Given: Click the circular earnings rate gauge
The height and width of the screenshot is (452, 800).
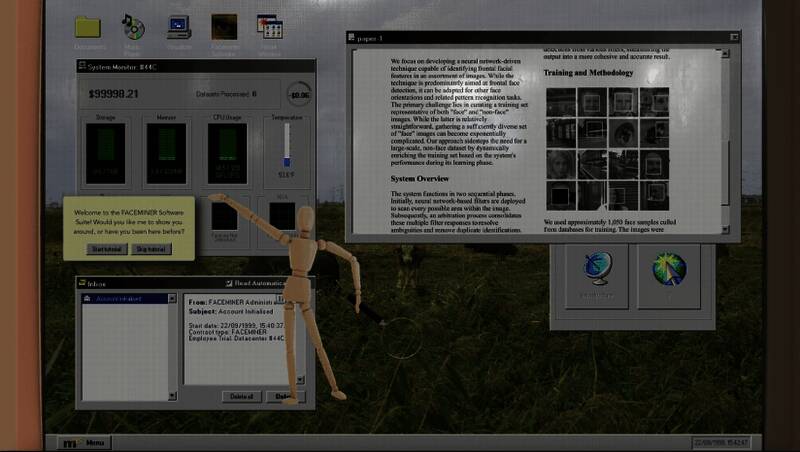Looking at the screenshot, I should [297, 94].
